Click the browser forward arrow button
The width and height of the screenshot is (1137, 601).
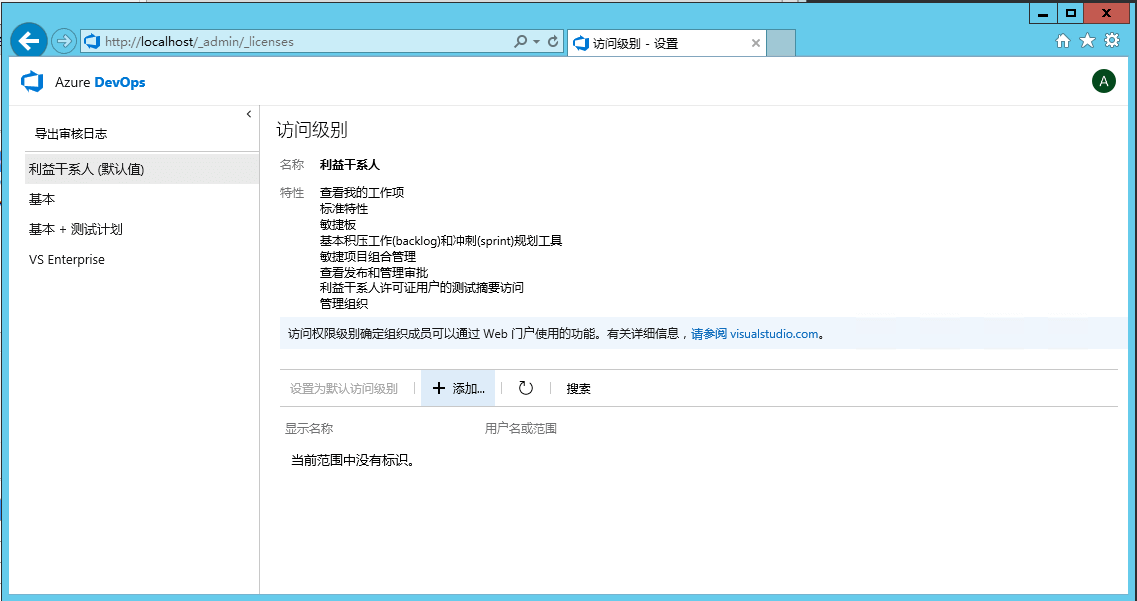(64, 41)
